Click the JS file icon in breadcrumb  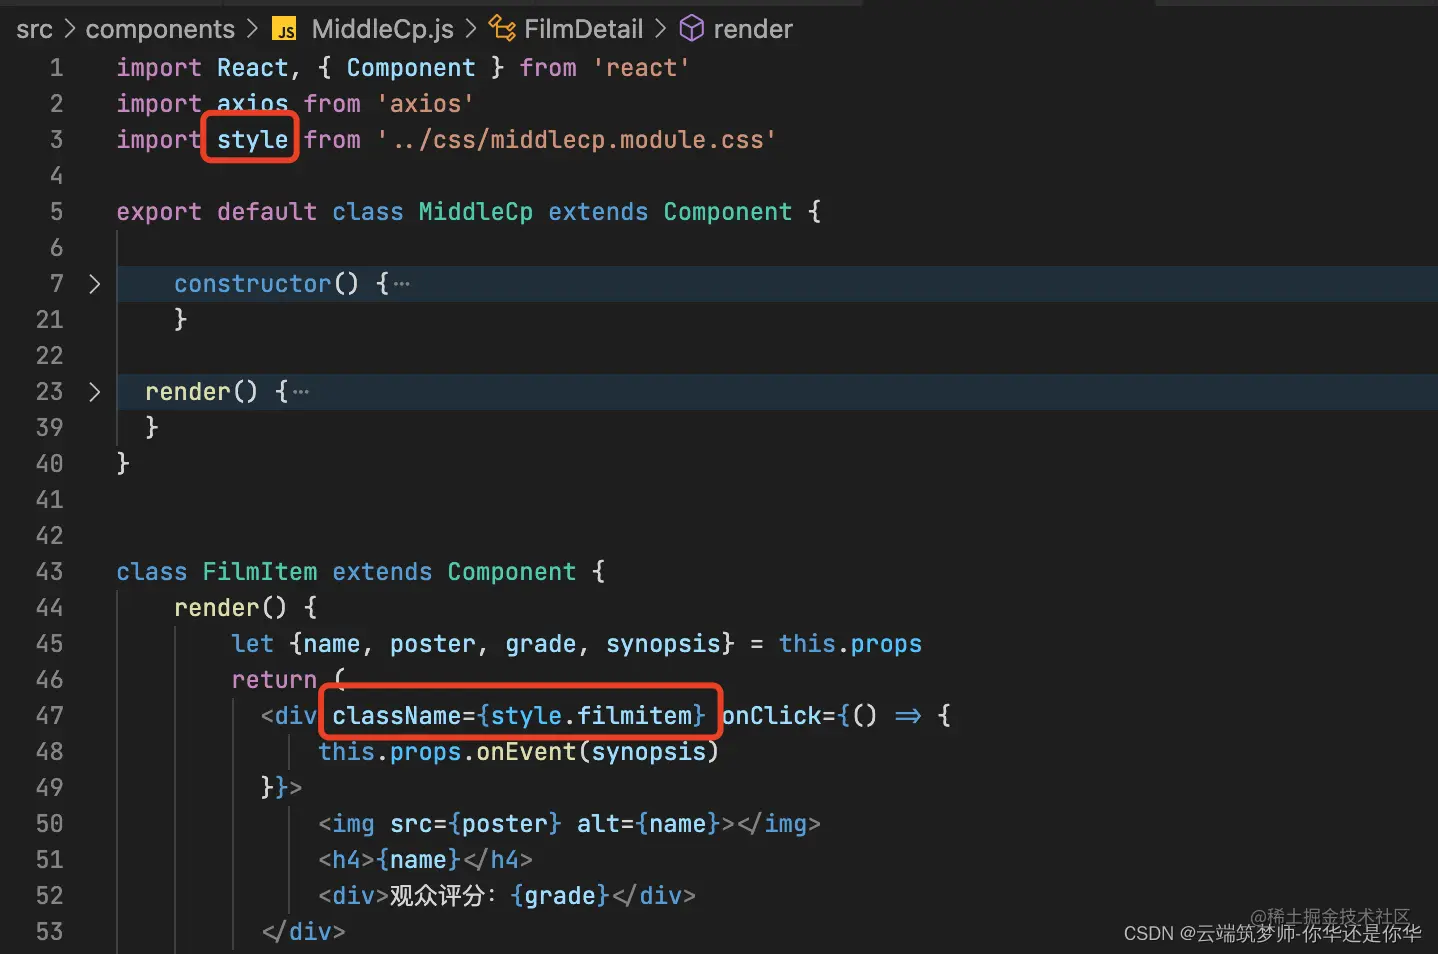(x=285, y=30)
